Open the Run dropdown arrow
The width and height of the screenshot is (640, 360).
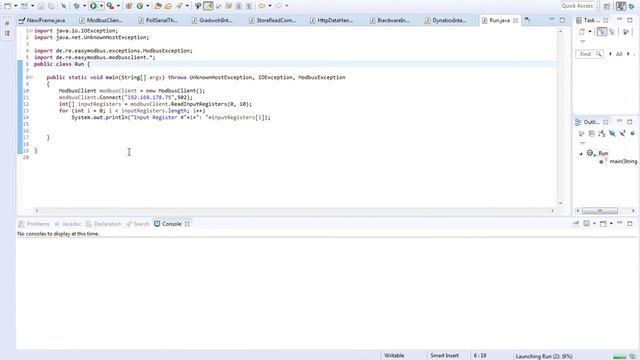[x=101, y=6]
